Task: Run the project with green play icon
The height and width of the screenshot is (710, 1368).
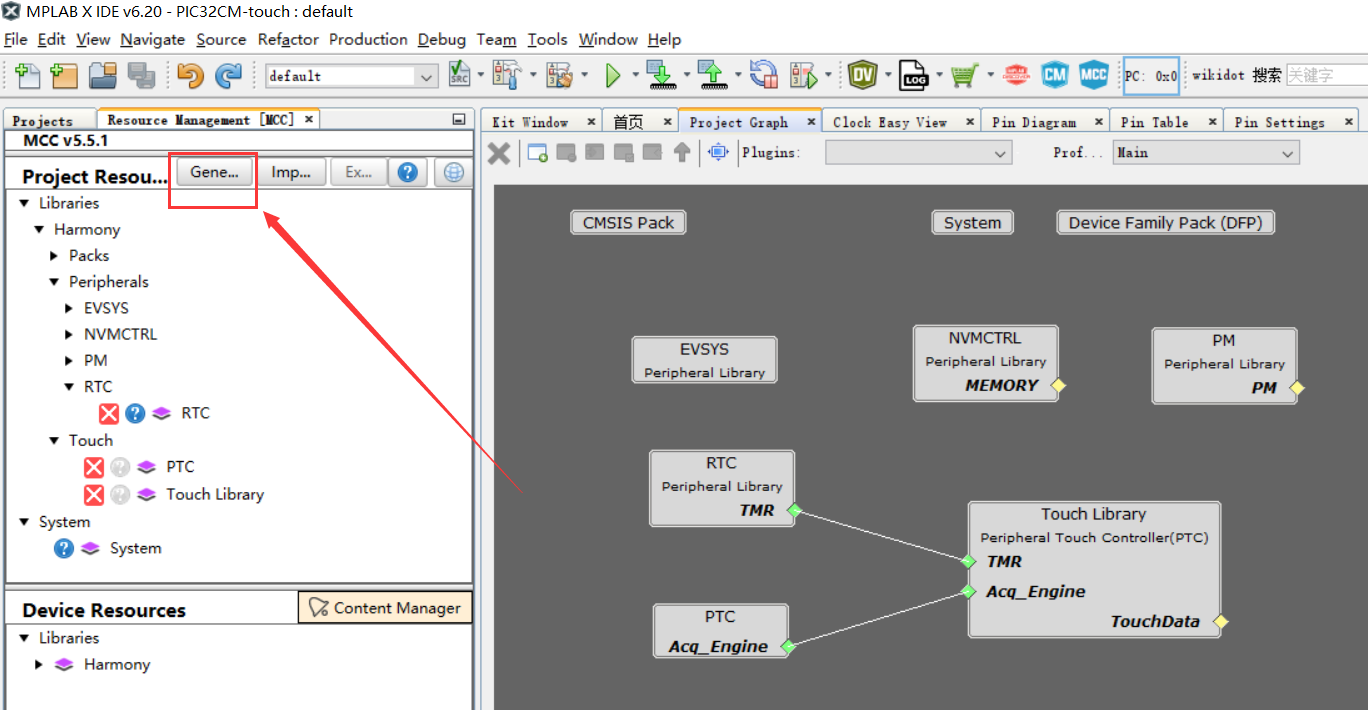Action: coord(613,75)
